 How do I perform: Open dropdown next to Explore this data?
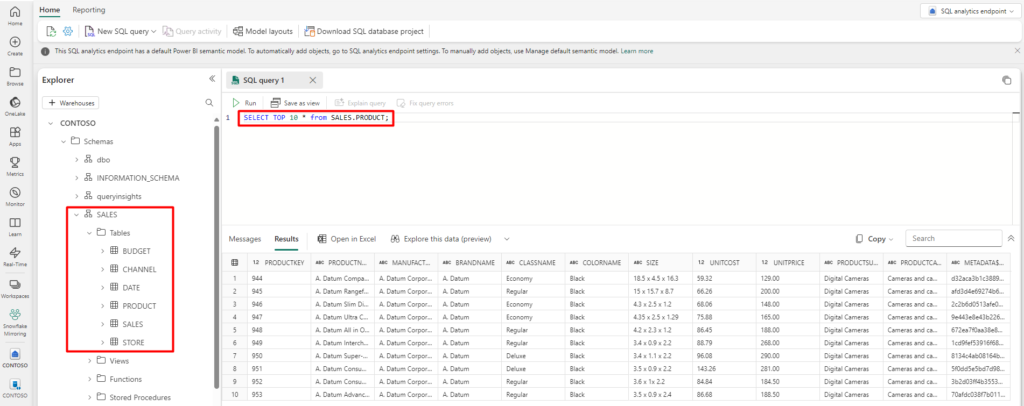point(506,239)
